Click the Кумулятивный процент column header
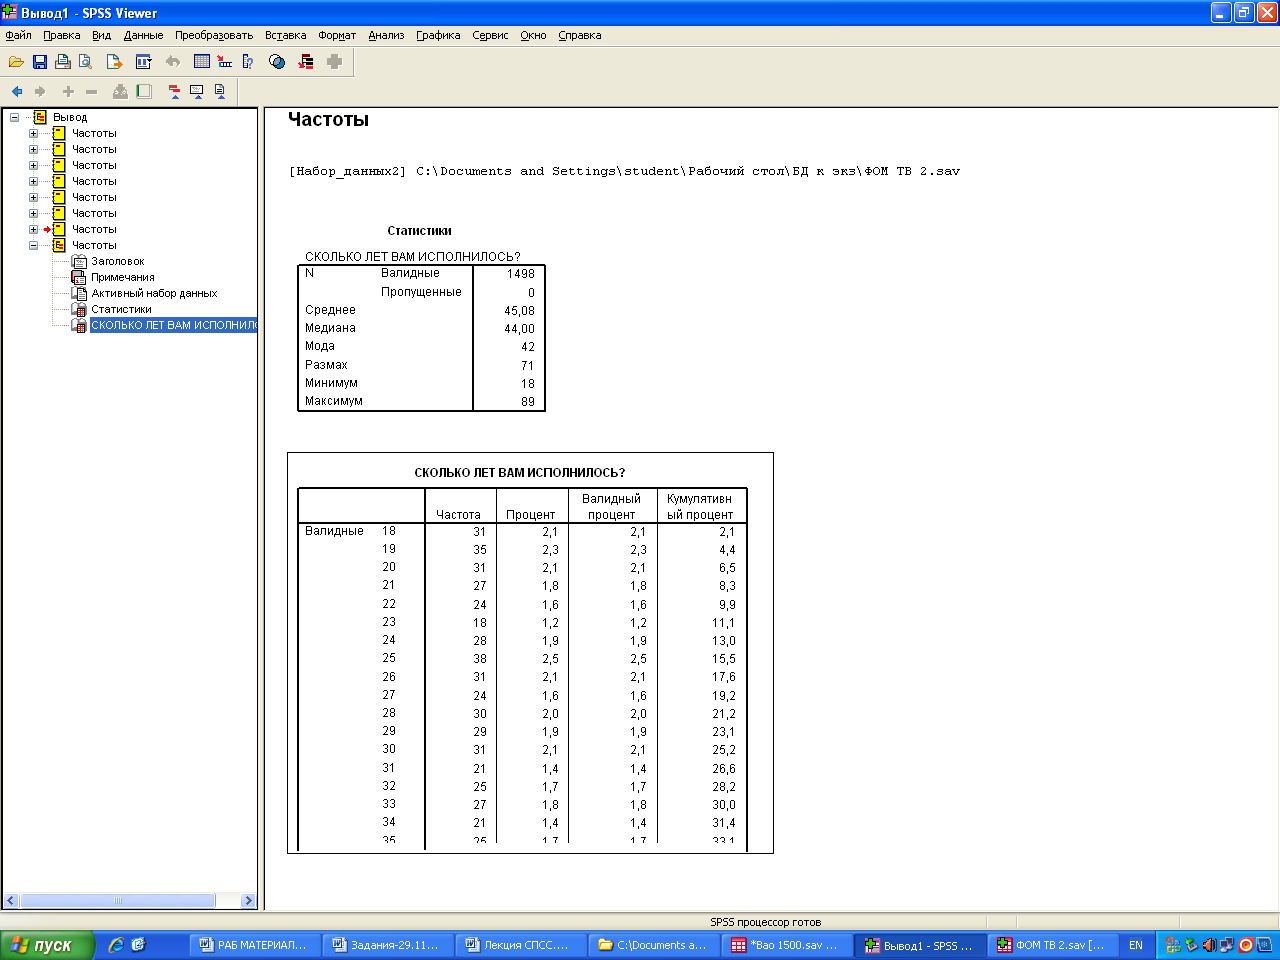Image resolution: width=1280 pixels, height=960 pixels. coord(700,506)
